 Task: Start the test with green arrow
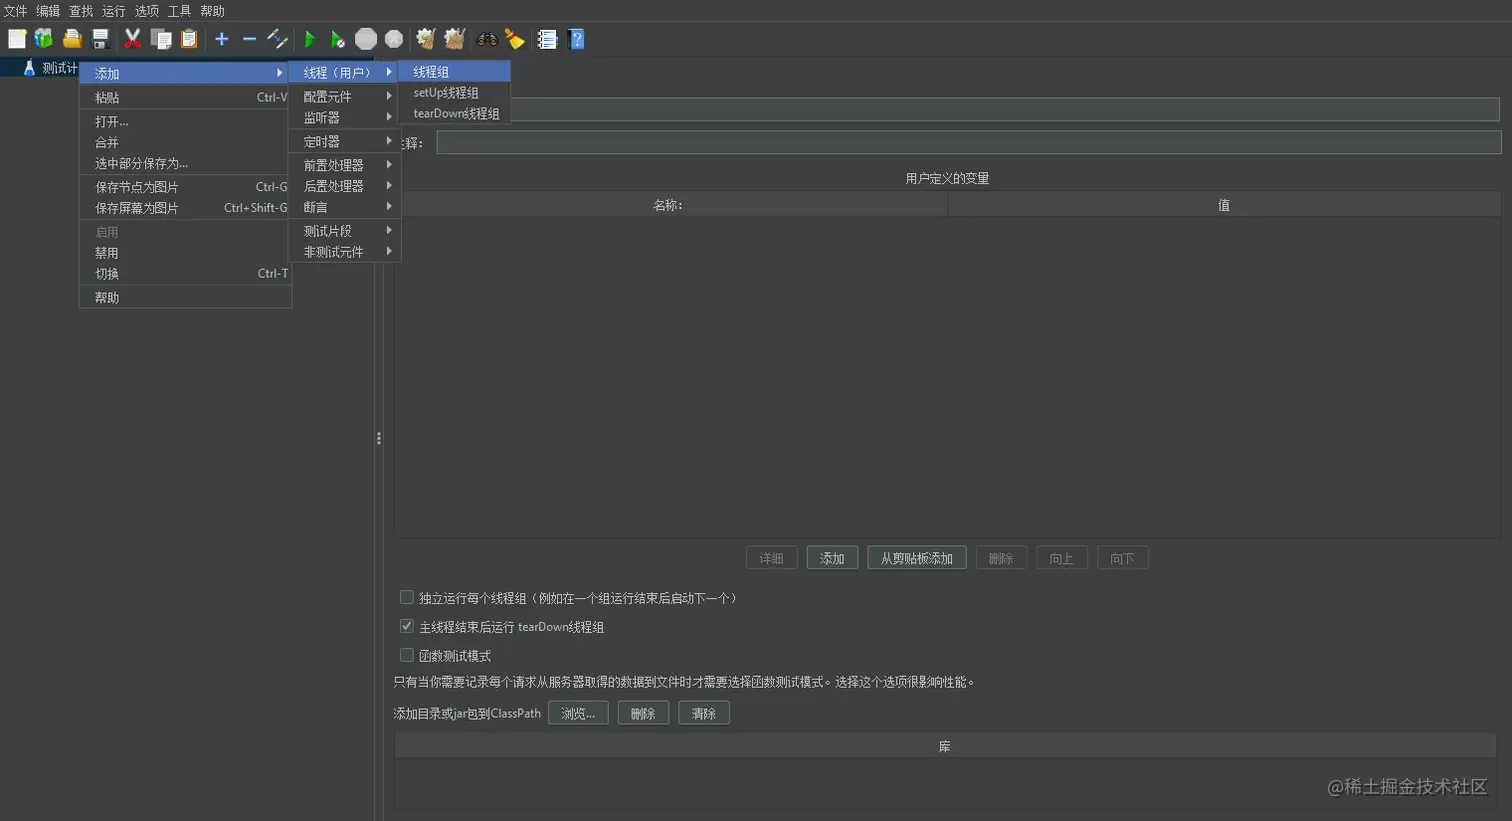coord(310,39)
